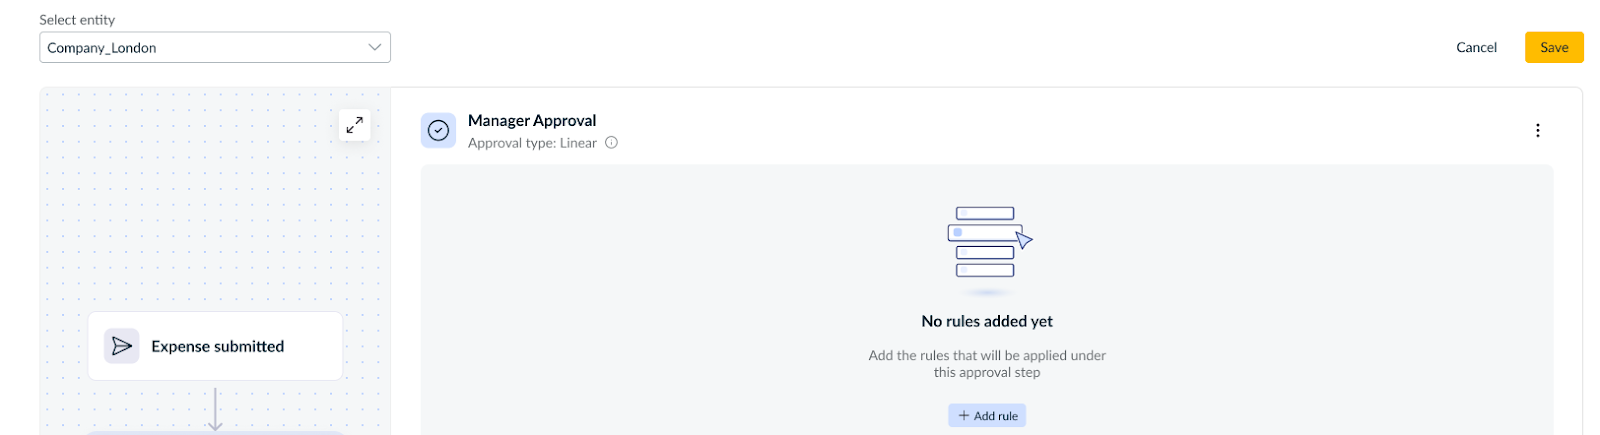Click the Select entity label
This screenshot has width=1600, height=435.
click(x=77, y=20)
